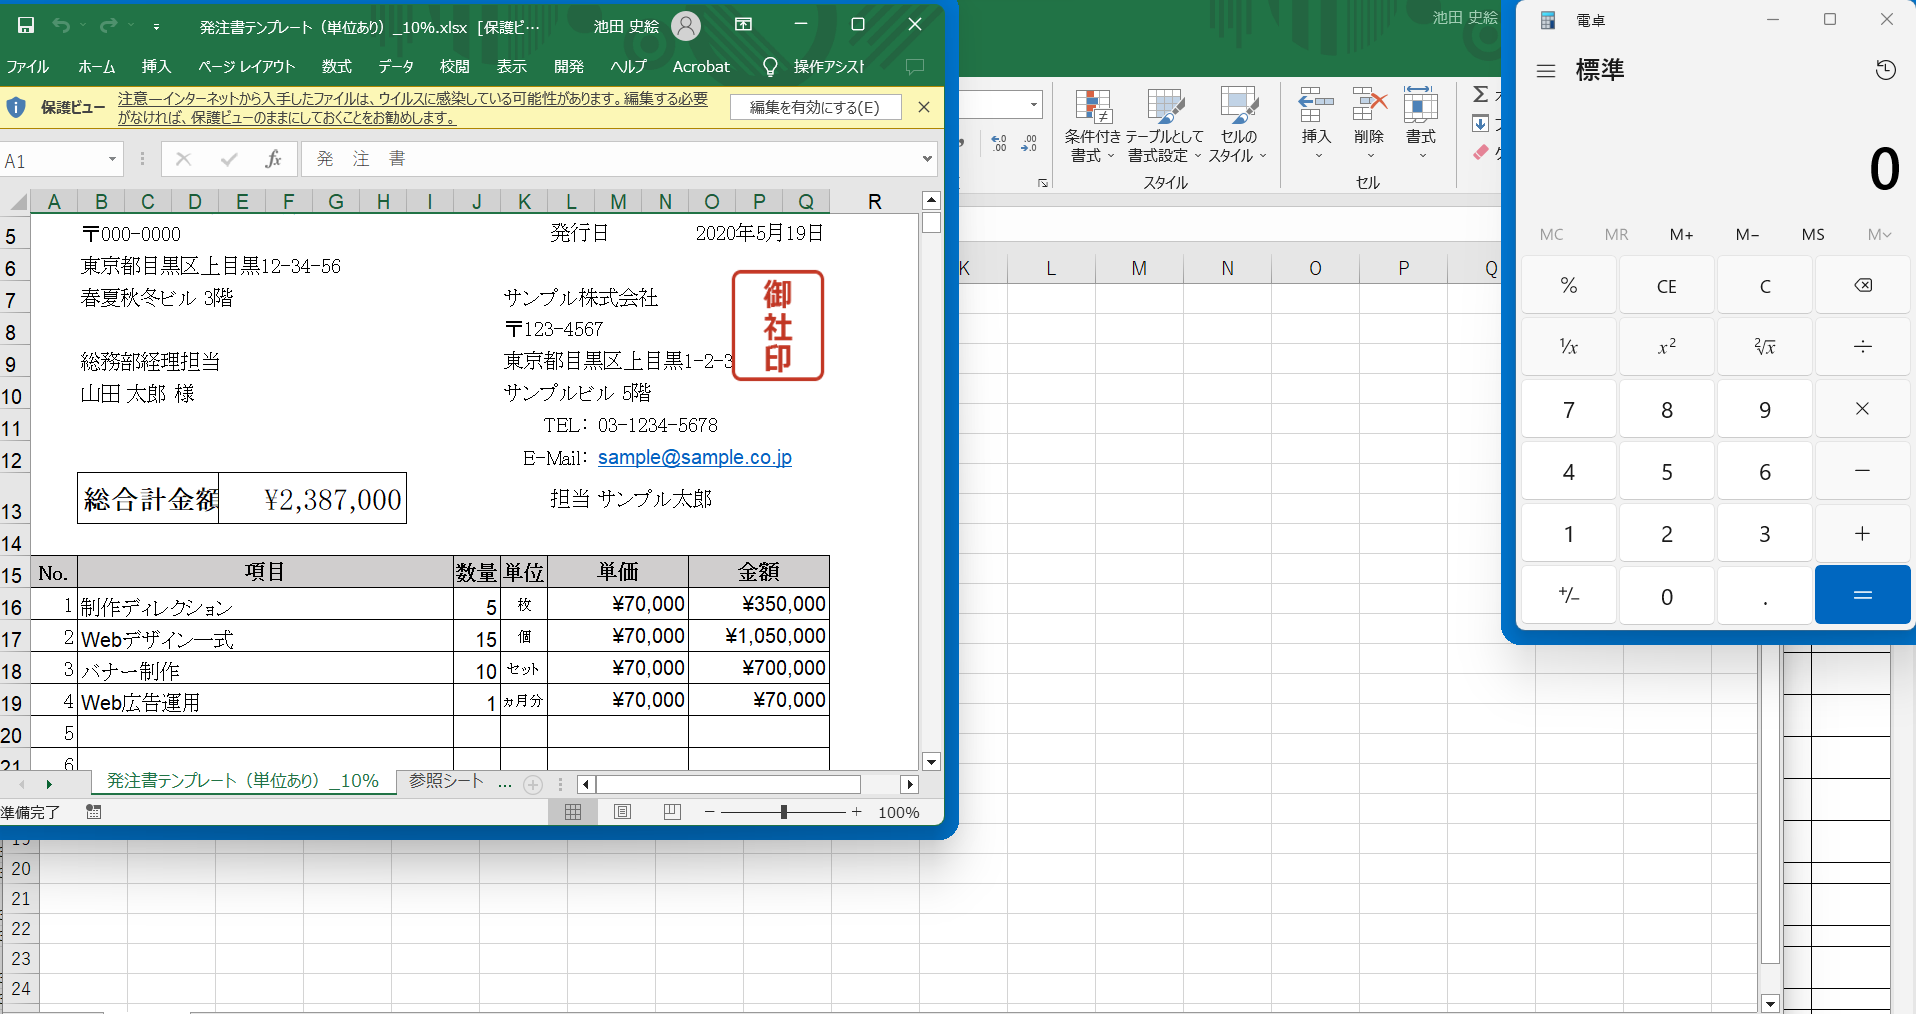
Task: Switch to the 参照シート sheet tab
Action: (x=446, y=781)
